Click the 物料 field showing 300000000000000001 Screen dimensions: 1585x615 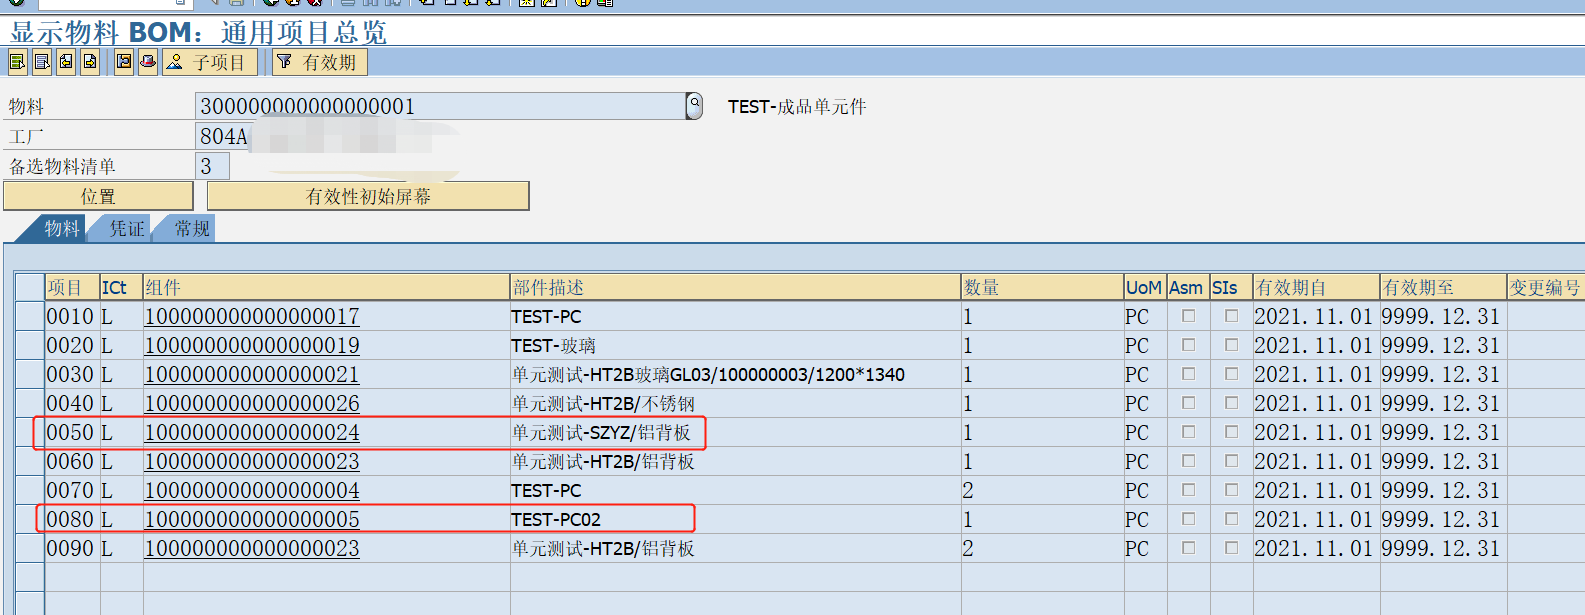(x=441, y=106)
